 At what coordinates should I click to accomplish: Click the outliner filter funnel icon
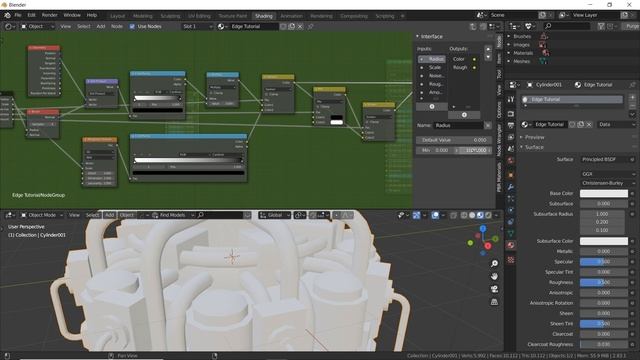click(601, 26)
